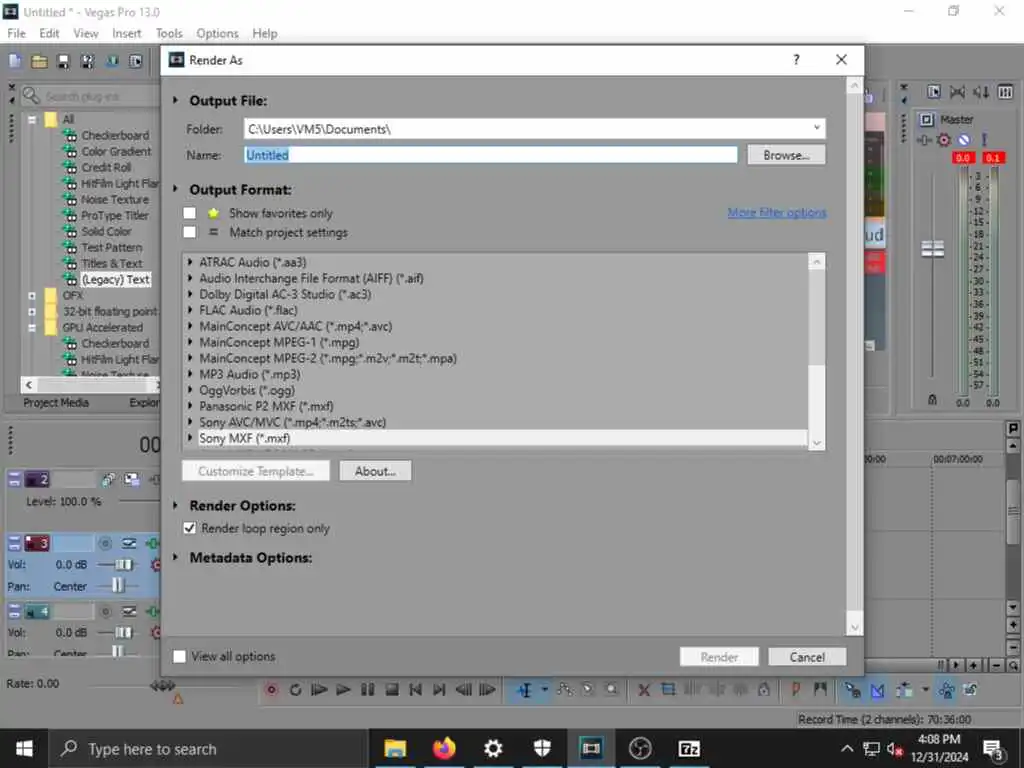Click Go to Start in the transport bar
Viewport: 1024px width, 768px height.
[415, 690]
